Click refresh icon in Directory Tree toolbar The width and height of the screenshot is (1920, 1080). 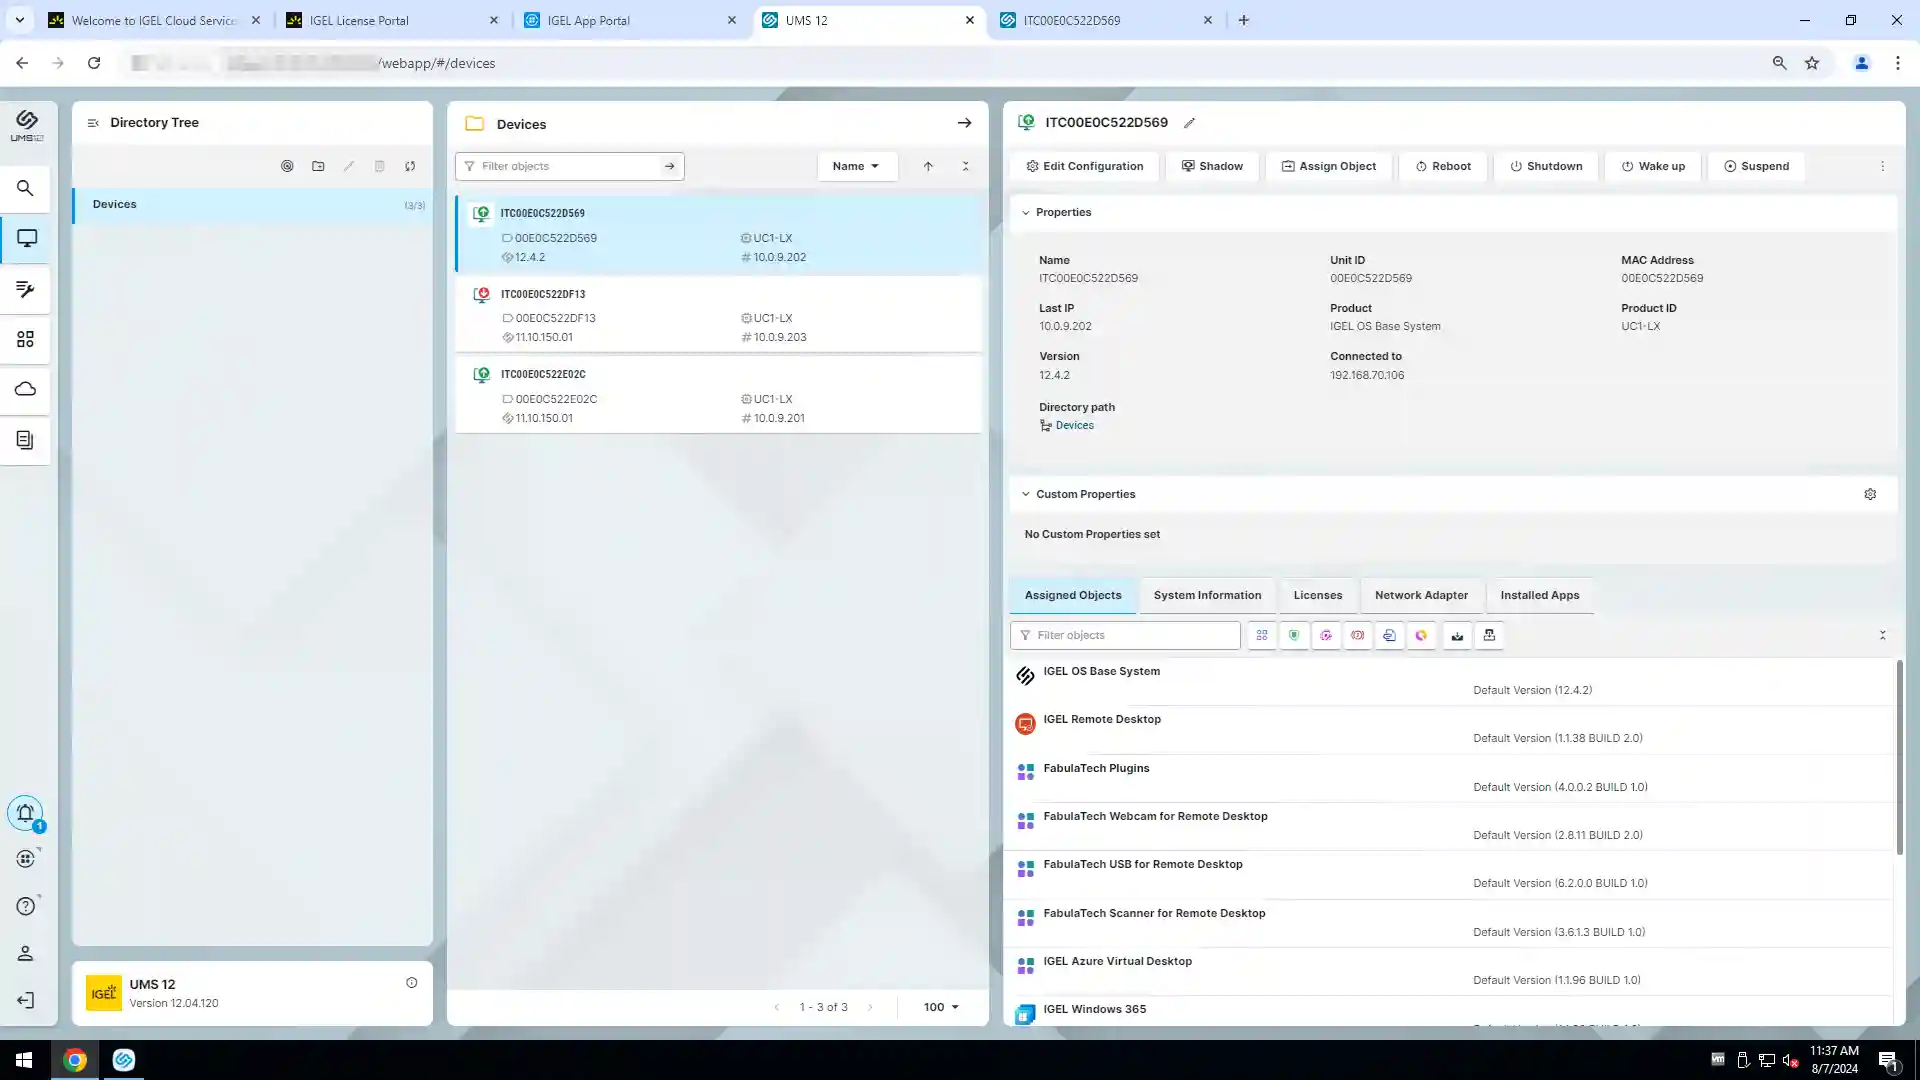tap(410, 166)
